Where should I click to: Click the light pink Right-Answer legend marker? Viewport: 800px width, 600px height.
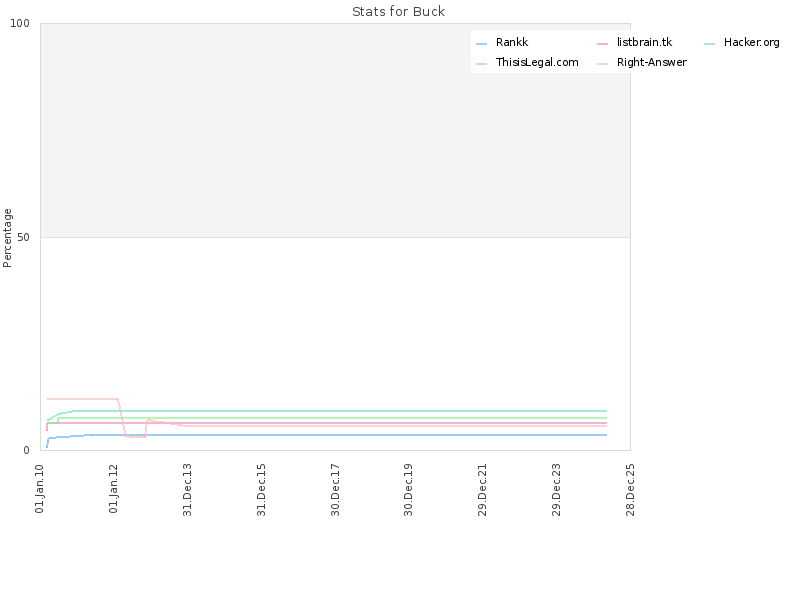tap(602, 64)
